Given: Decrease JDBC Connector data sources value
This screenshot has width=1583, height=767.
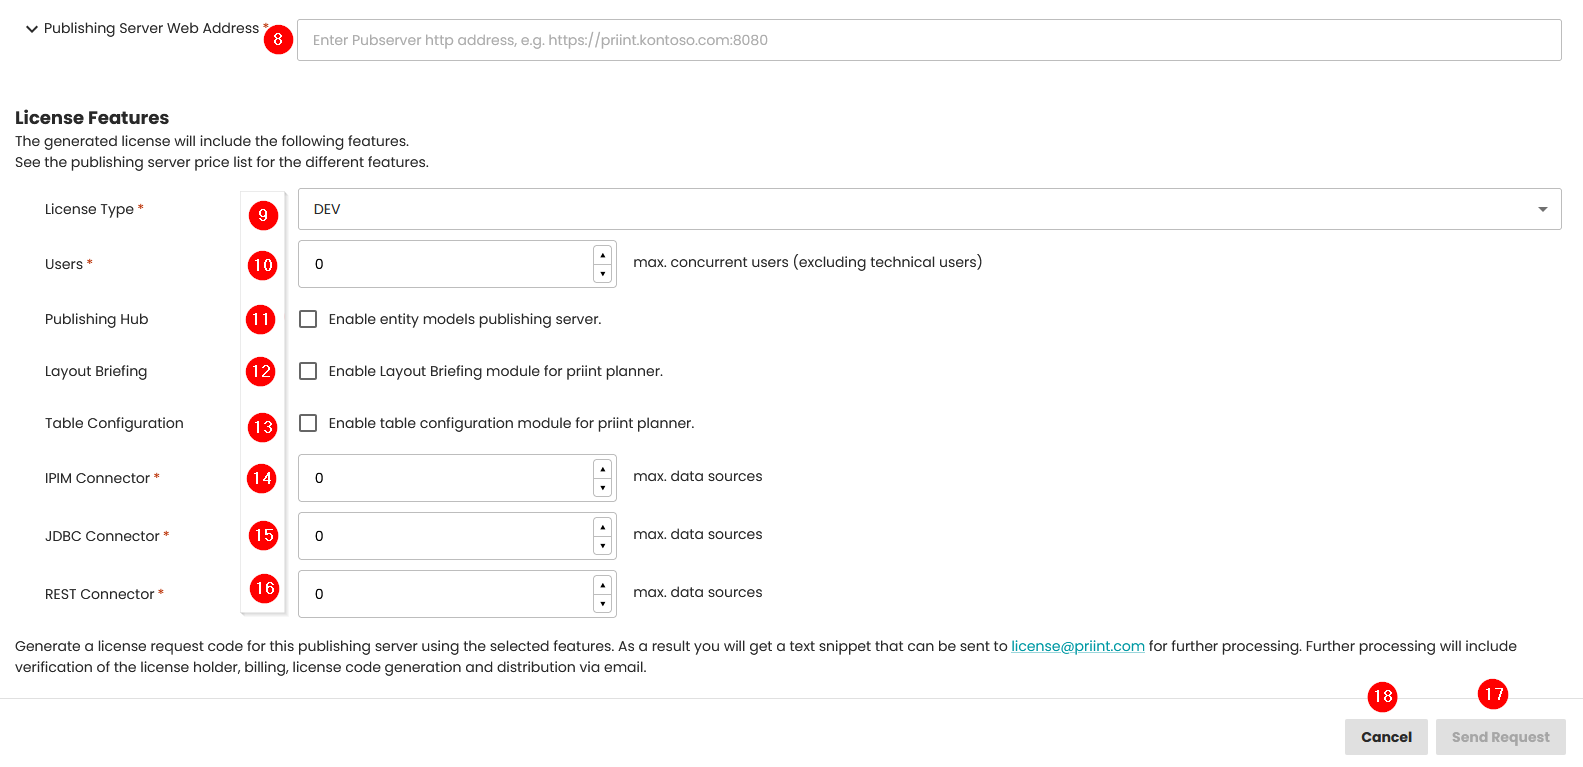Looking at the screenshot, I should click(x=602, y=546).
